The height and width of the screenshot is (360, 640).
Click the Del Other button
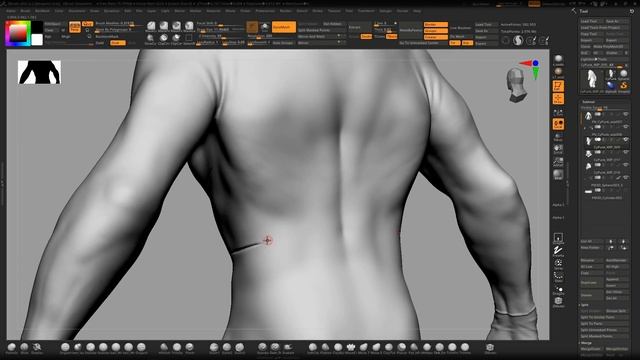pyautogui.click(x=617, y=292)
